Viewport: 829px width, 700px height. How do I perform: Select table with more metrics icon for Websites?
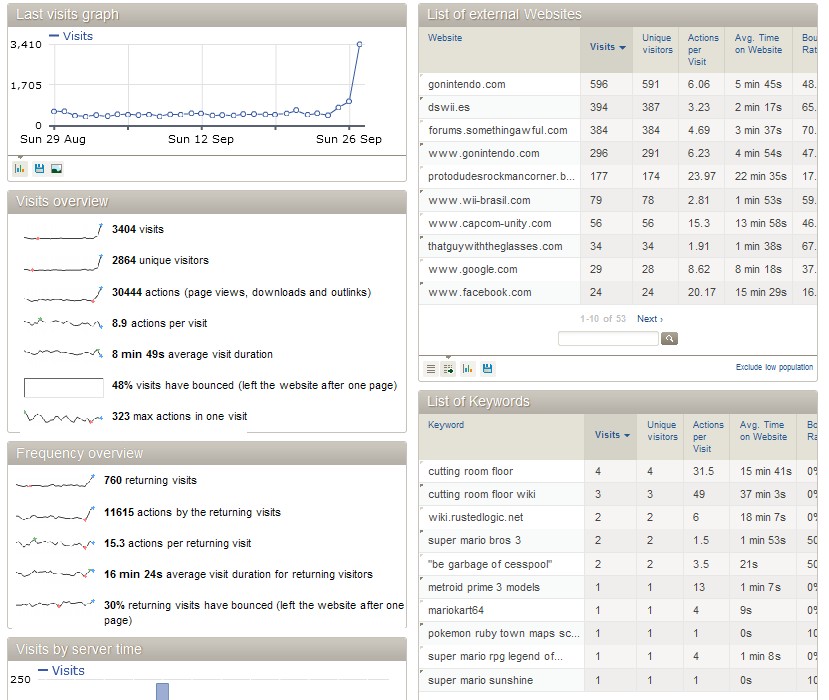pos(449,368)
